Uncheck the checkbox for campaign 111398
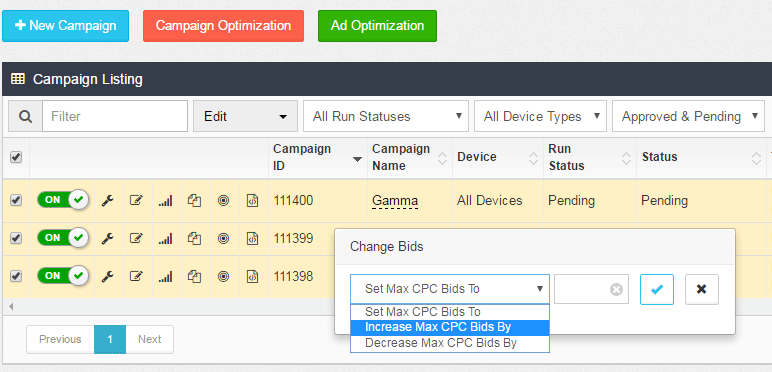The image size is (772, 372). point(16,276)
